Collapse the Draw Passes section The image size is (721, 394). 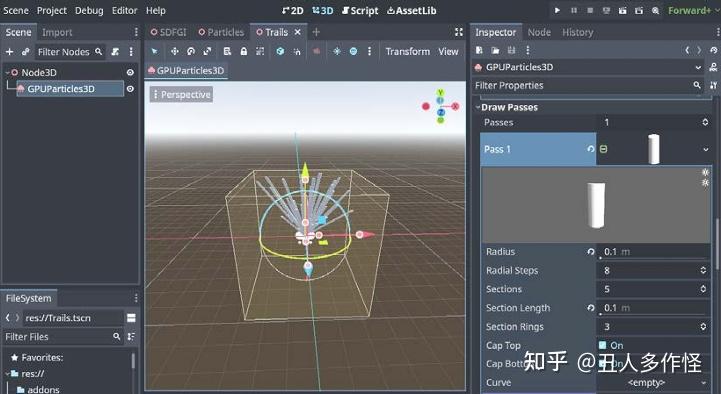pos(478,107)
